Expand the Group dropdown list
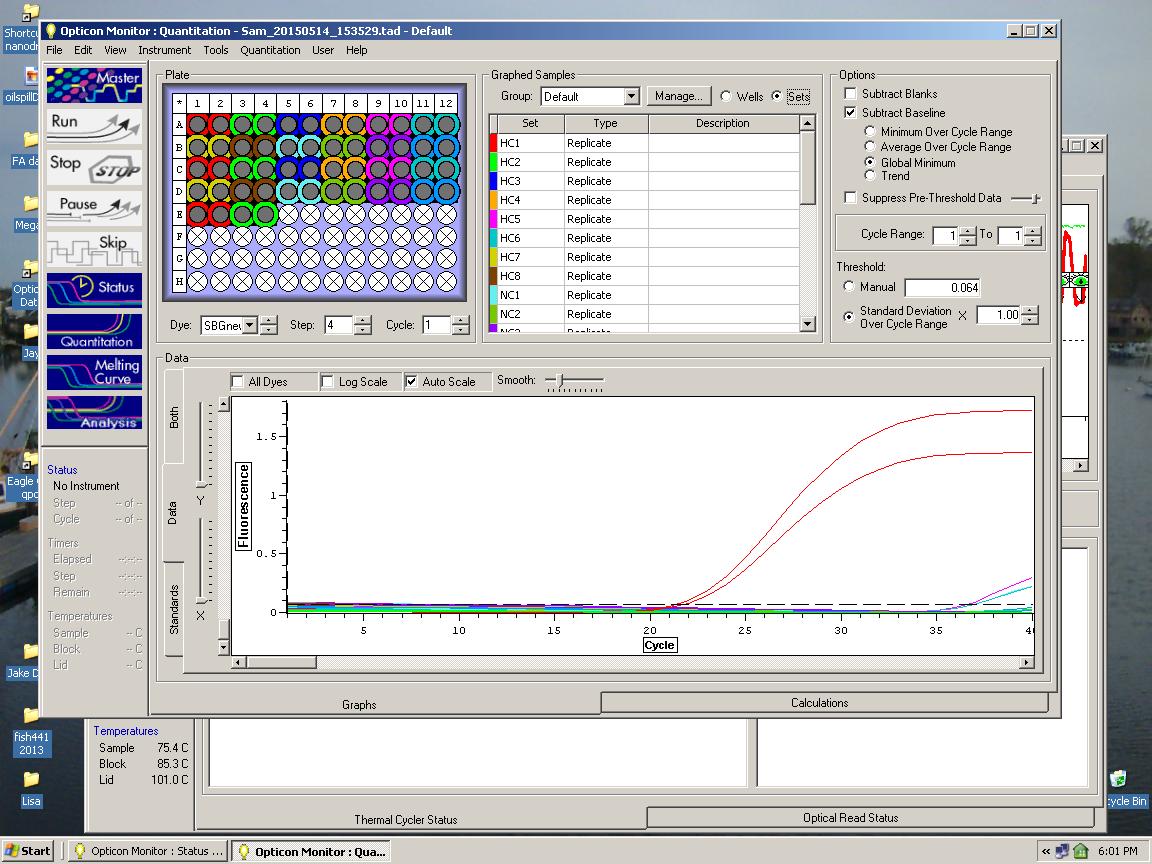Image resolution: width=1152 pixels, height=864 pixels. pyautogui.click(x=631, y=97)
